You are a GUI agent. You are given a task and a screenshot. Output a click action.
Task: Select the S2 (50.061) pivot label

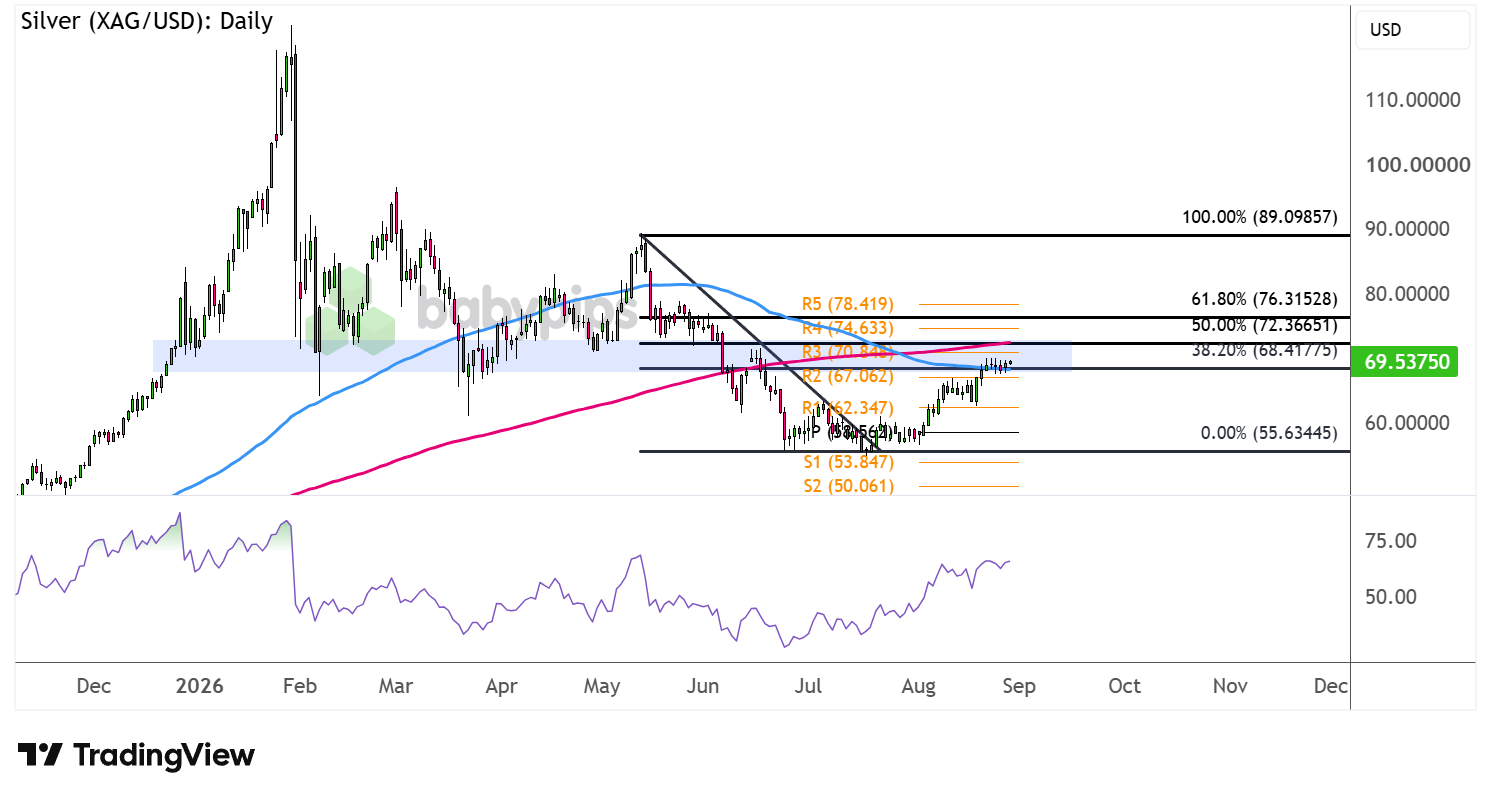(x=849, y=486)
